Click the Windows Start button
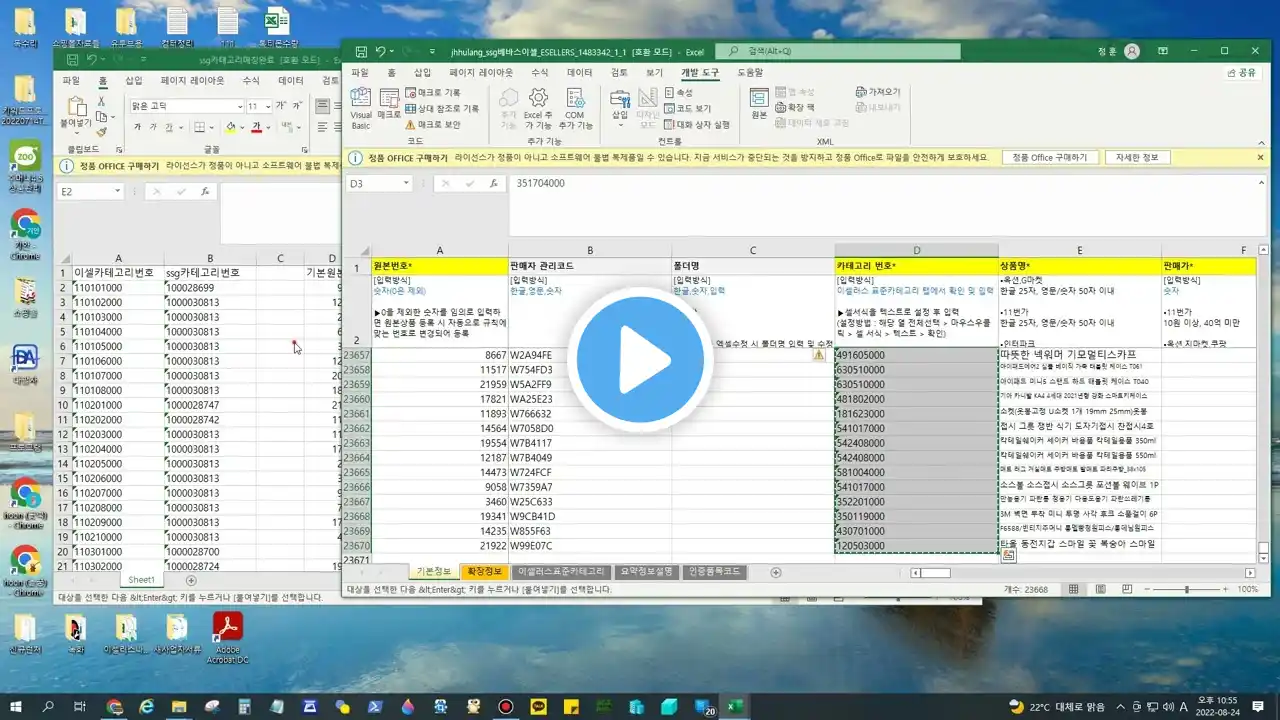Image resolution: width=1280 pixels, height=720 pixels. (16, 706)
